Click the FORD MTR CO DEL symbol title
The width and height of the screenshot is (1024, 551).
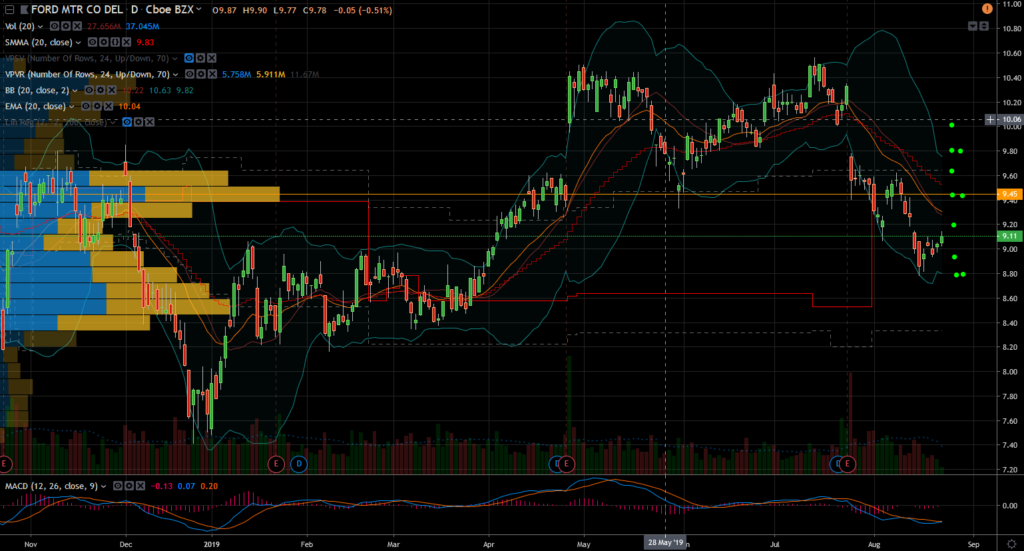tap(77, 10)
